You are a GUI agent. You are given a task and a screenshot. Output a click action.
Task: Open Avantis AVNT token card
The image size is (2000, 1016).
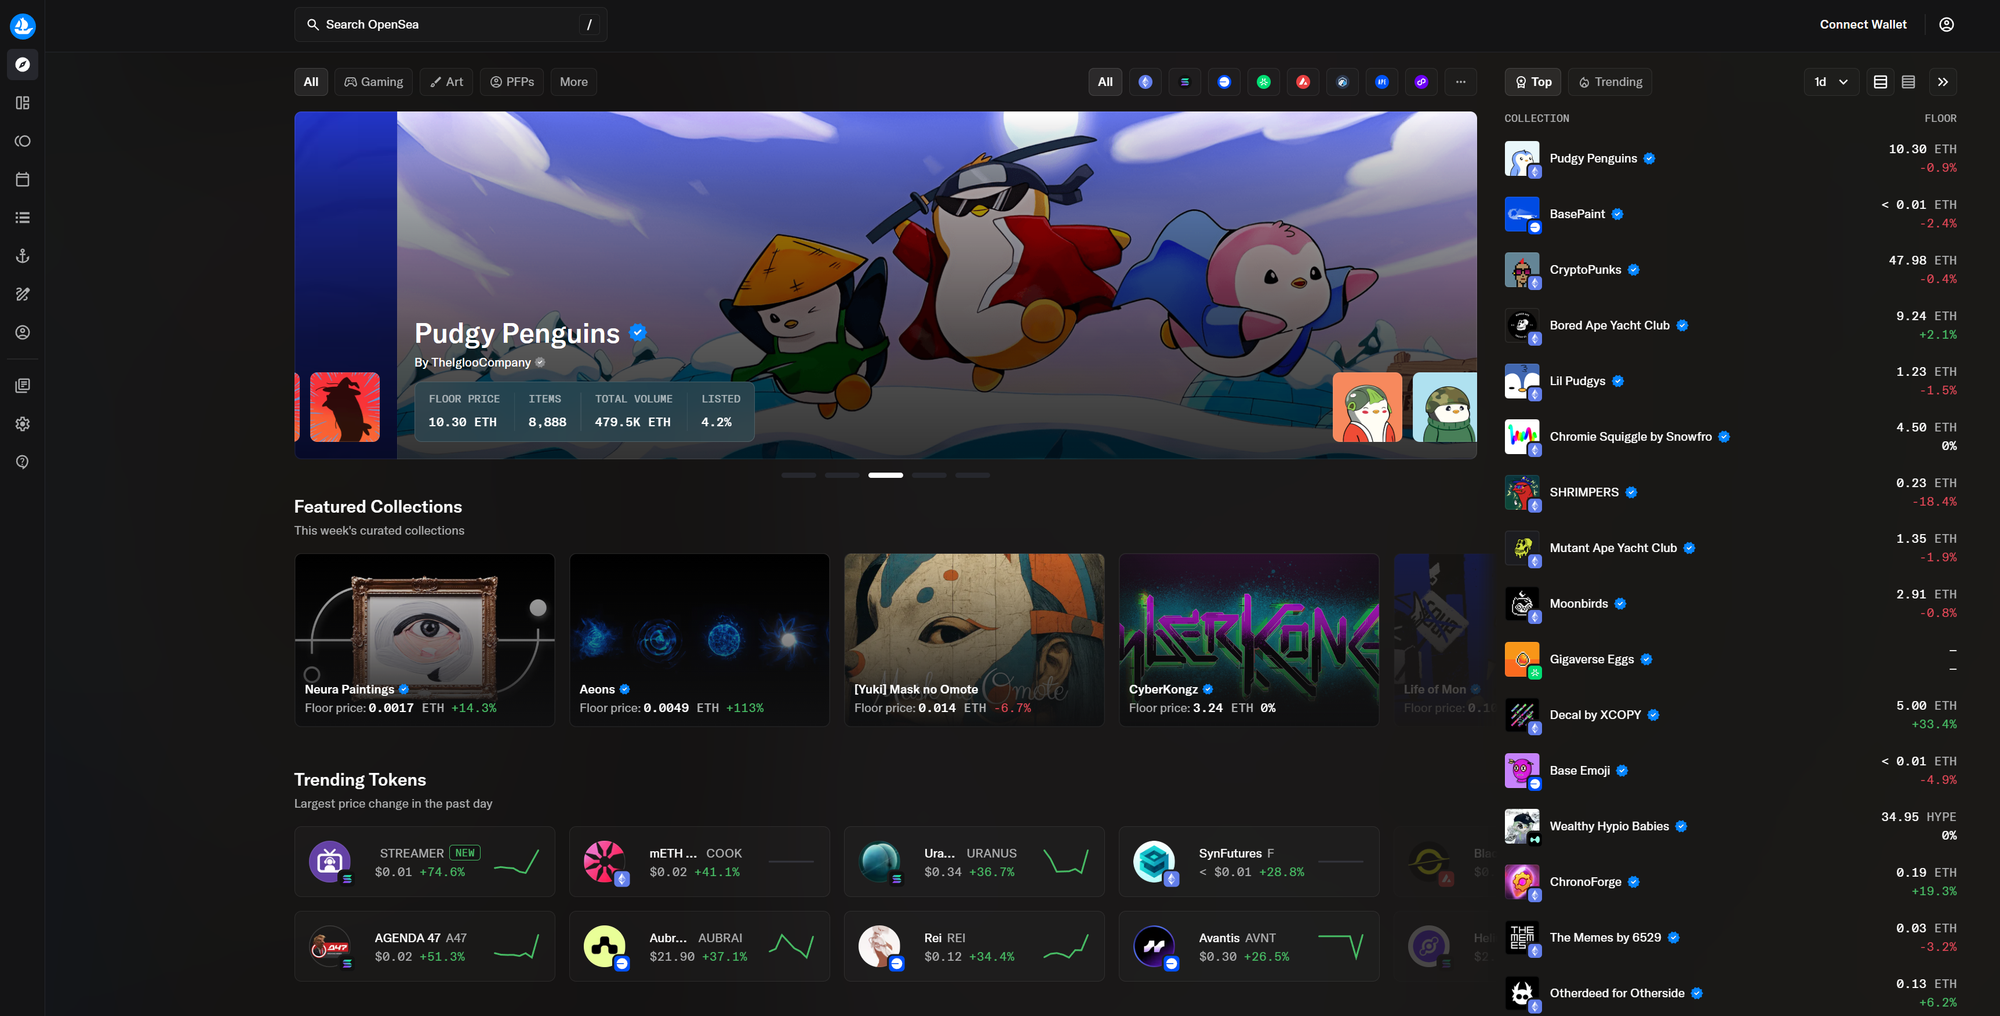click(x=1249, y=946)
